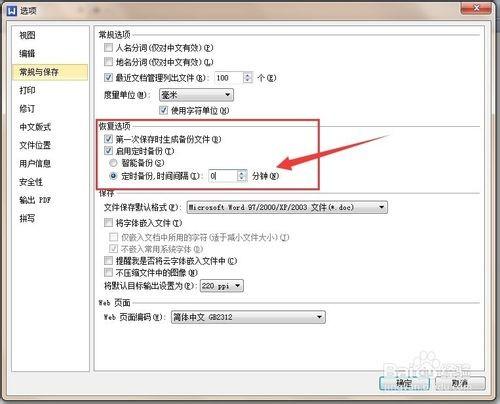Go to 输出 PDF category
This screenshot has width=500, height=404.
click(x=35, y=200)
